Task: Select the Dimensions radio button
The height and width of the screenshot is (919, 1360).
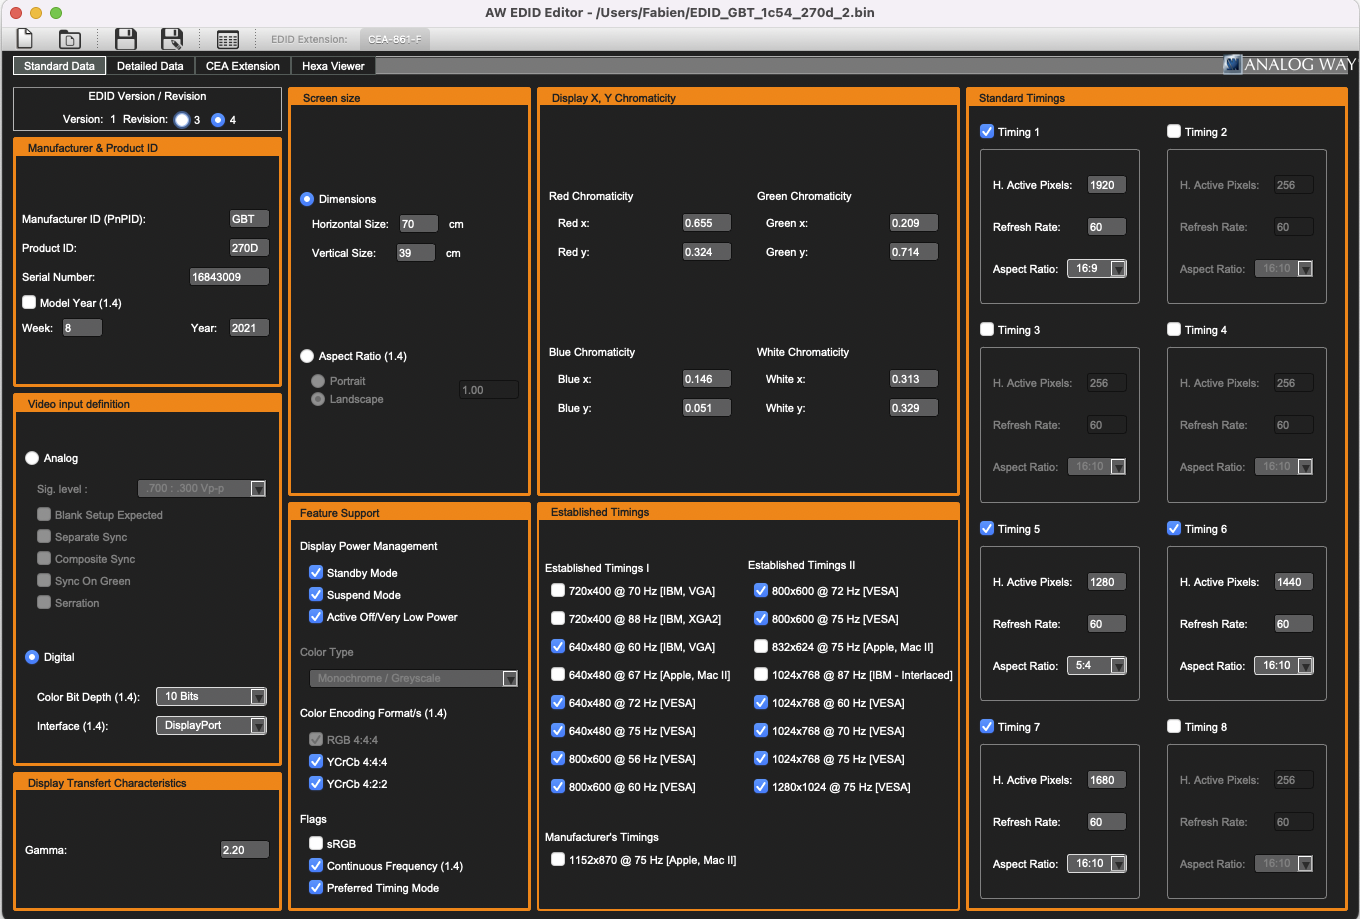Action: pyautogui.click(x=307, y=199)
